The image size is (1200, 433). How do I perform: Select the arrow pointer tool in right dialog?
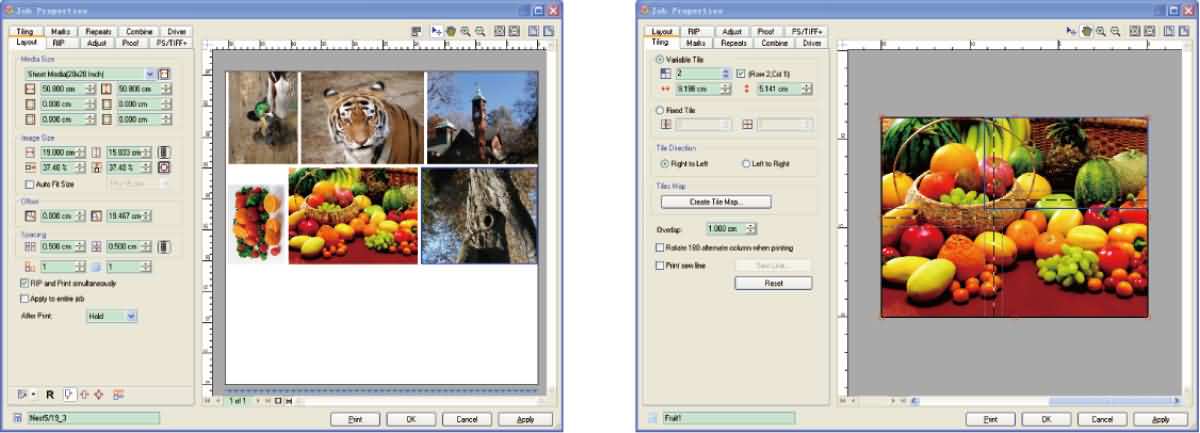coord(1071,32)
